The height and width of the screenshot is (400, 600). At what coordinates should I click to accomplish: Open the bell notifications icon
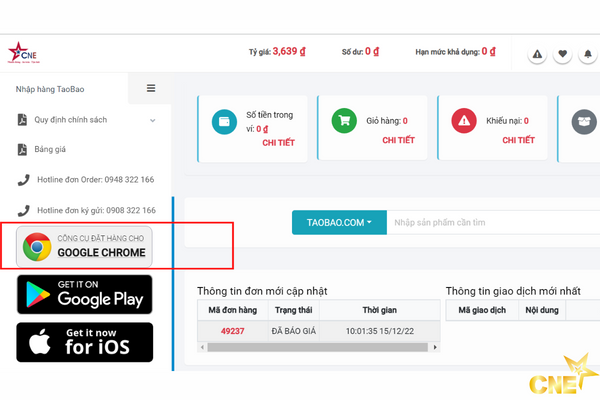click(x=588, y=54)
